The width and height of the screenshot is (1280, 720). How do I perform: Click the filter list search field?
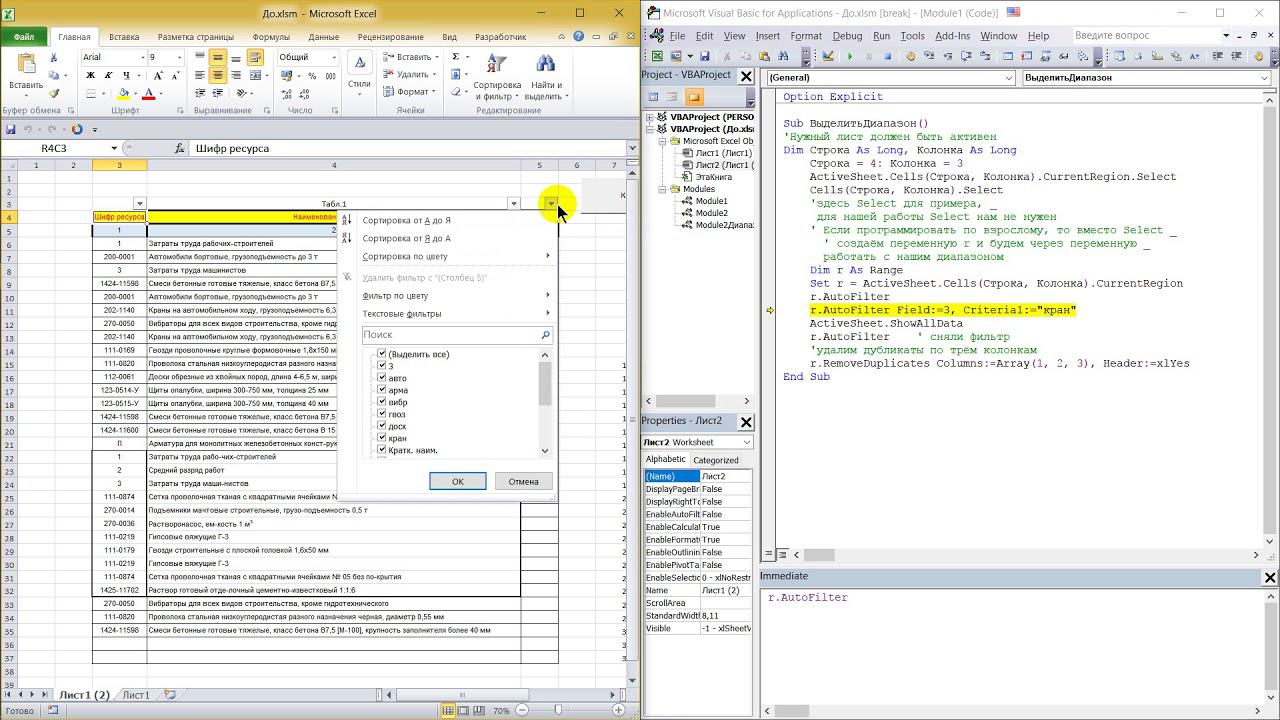pos(450,335)
